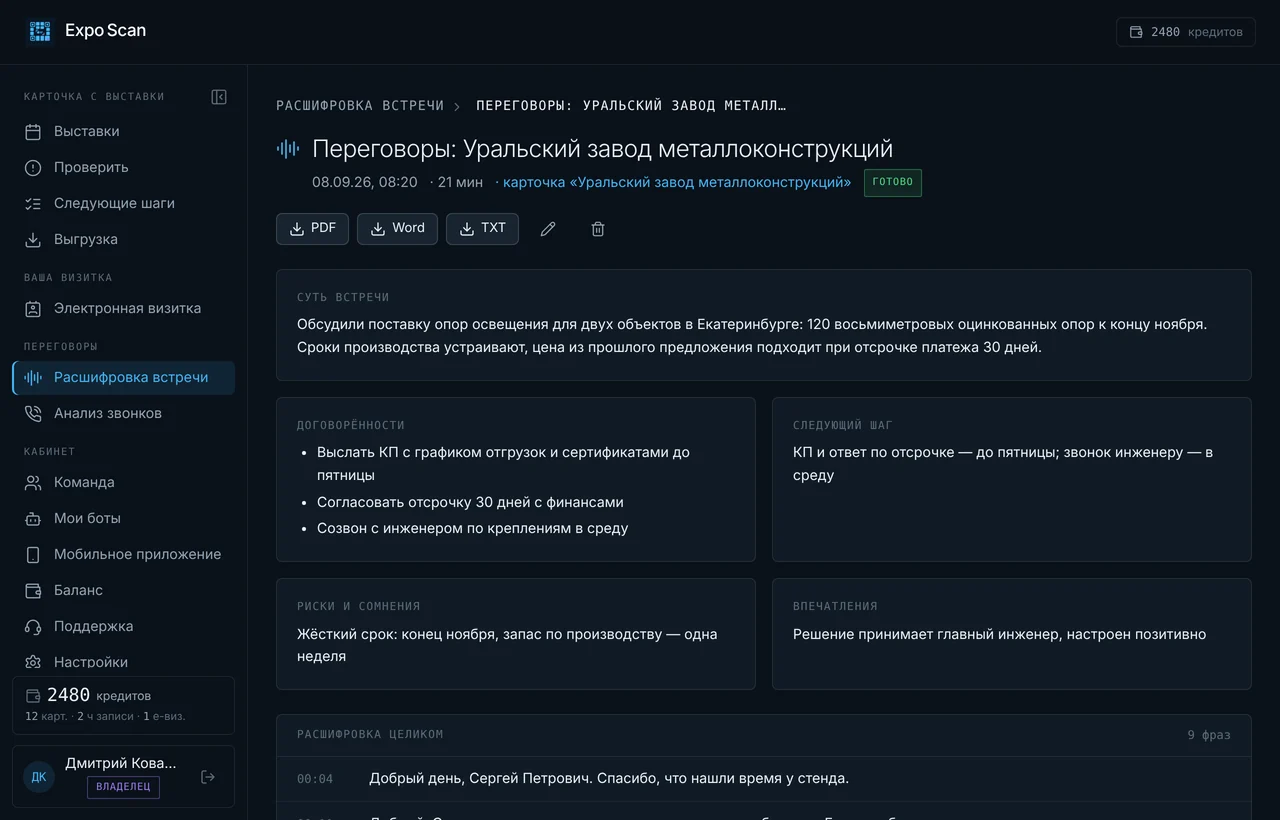The image size is (1280, 820).
Task: Click the gear icon beside Настройки
Action: coord(33,663)
